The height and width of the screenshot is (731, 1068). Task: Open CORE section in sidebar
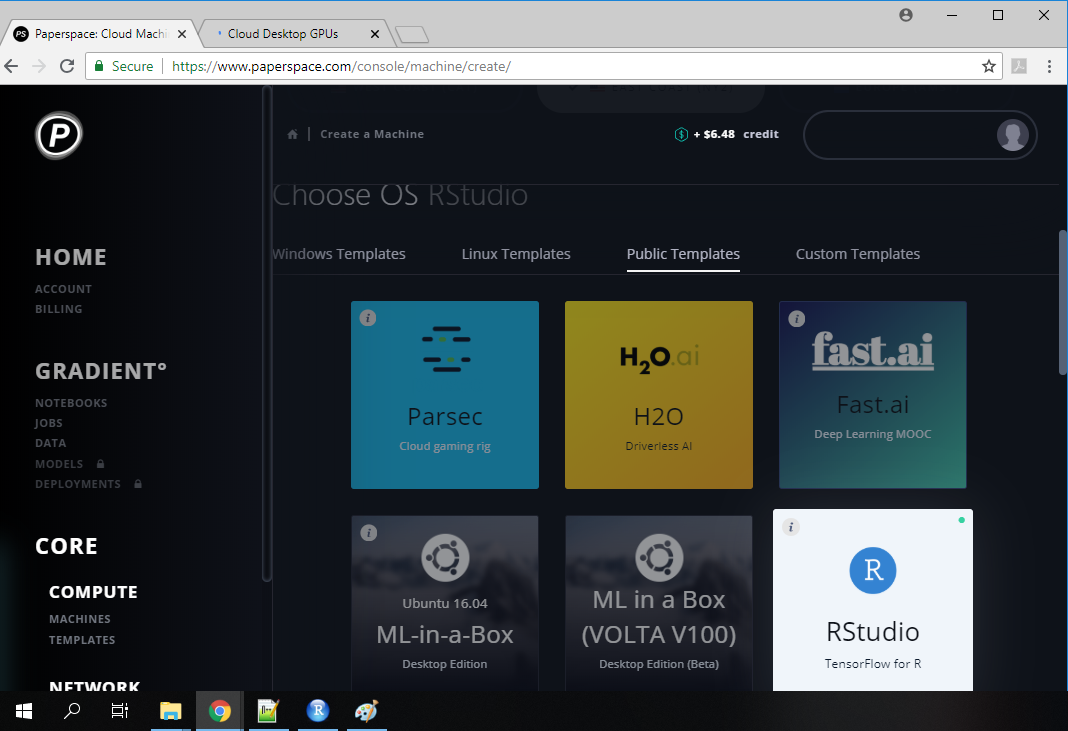[66, 546]
